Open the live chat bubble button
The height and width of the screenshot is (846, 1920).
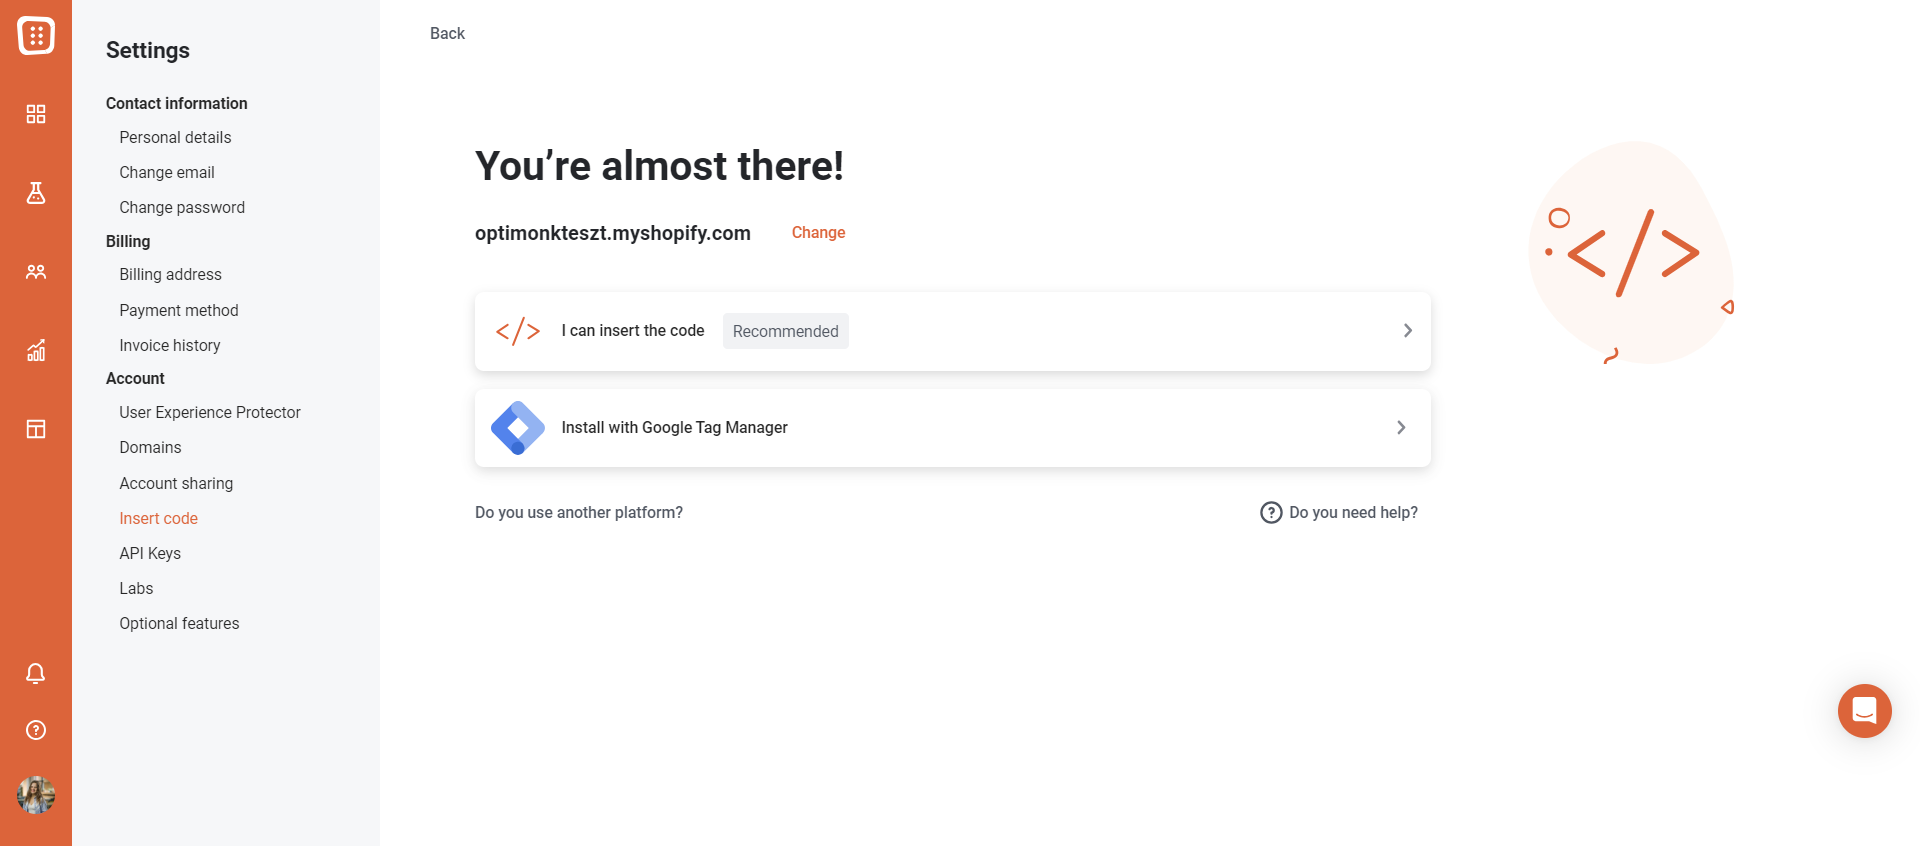1864,711
